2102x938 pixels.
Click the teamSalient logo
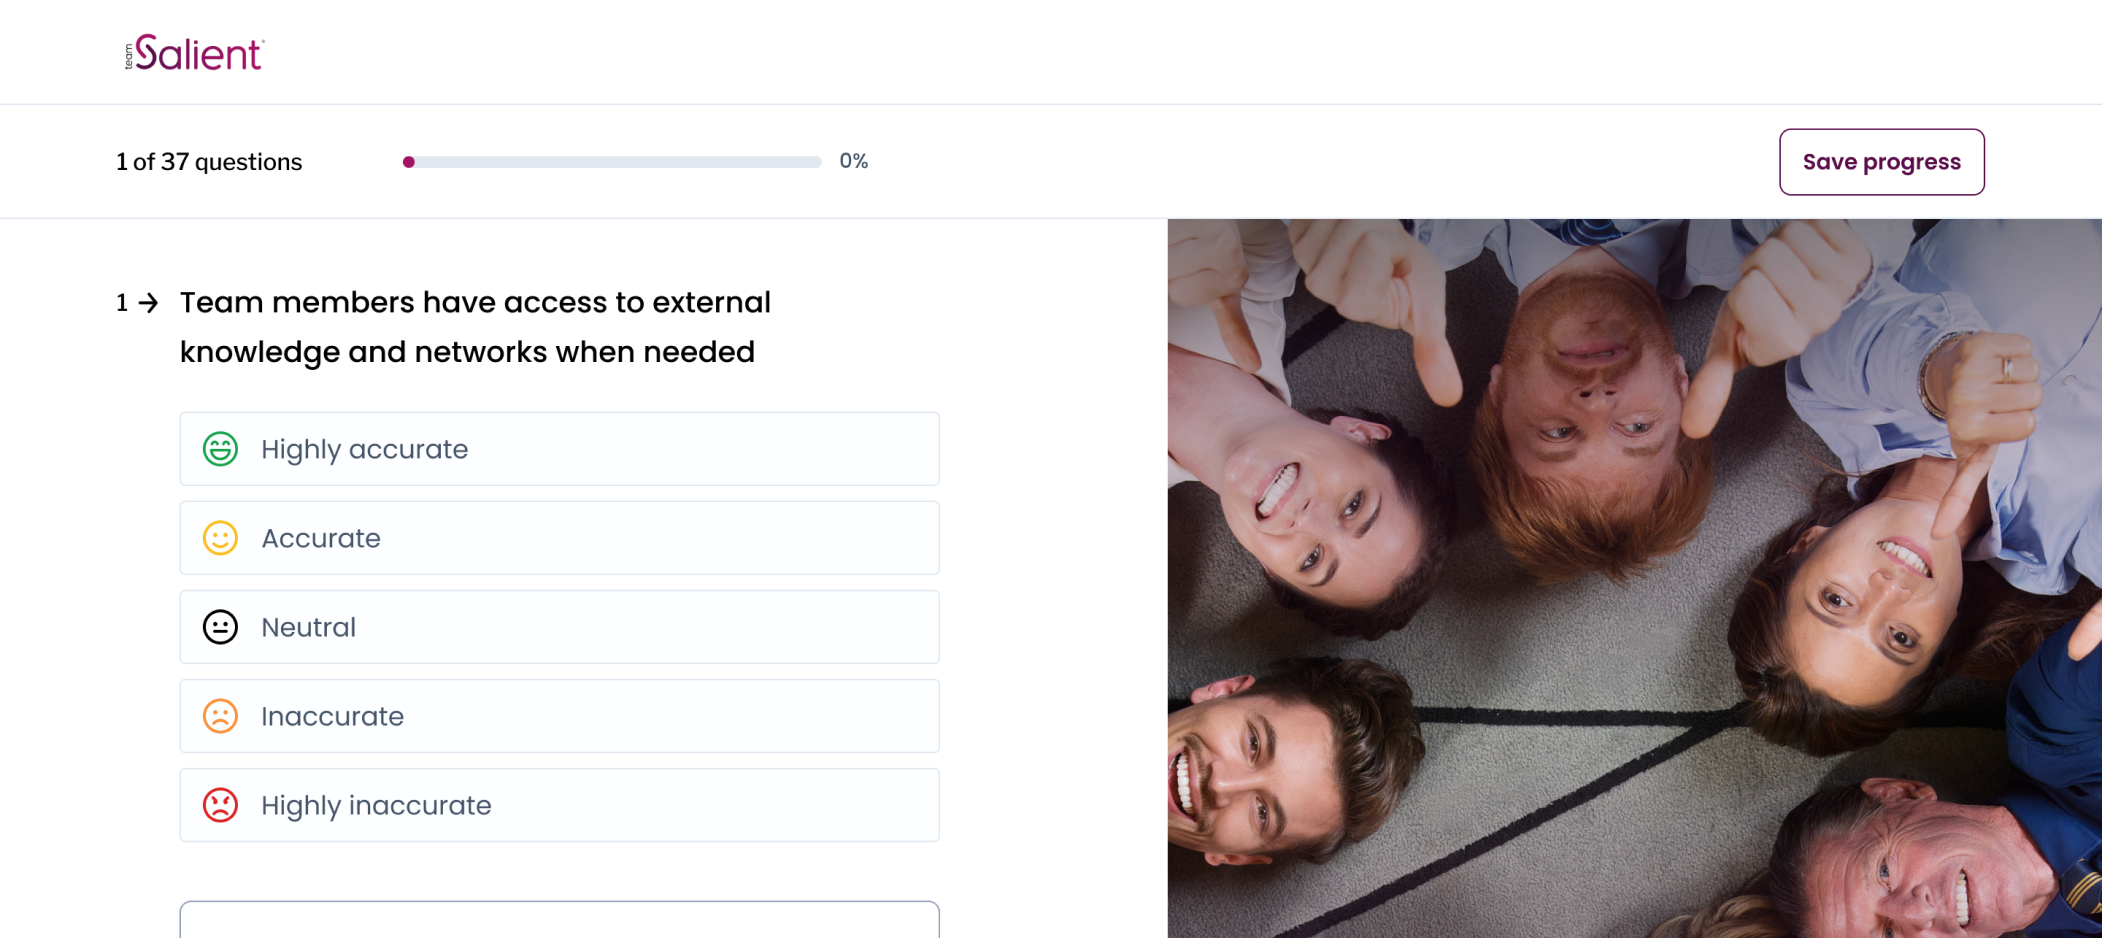tap(195, 53)
